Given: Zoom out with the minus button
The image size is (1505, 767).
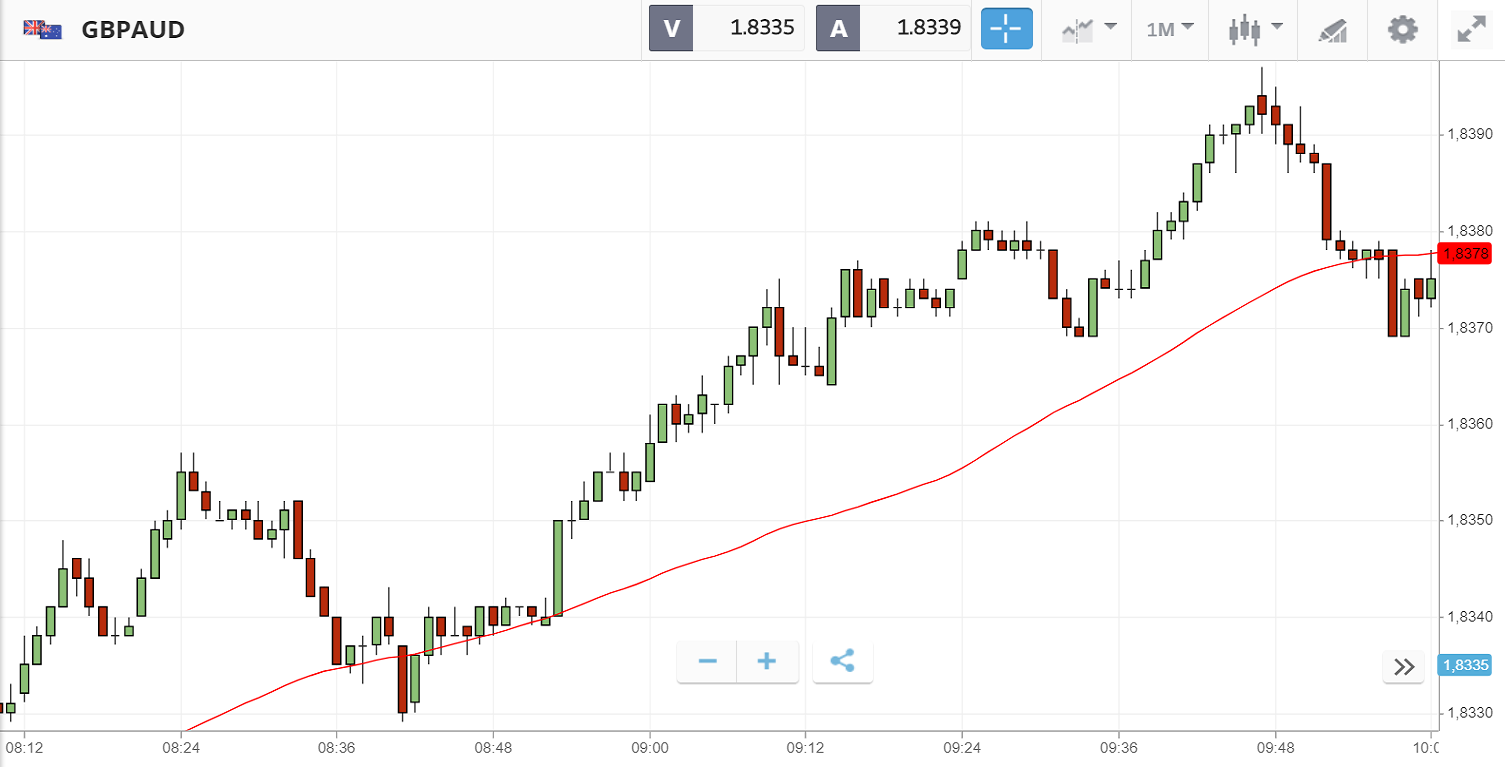Looking at the screenshot, I should pos(708,662).
